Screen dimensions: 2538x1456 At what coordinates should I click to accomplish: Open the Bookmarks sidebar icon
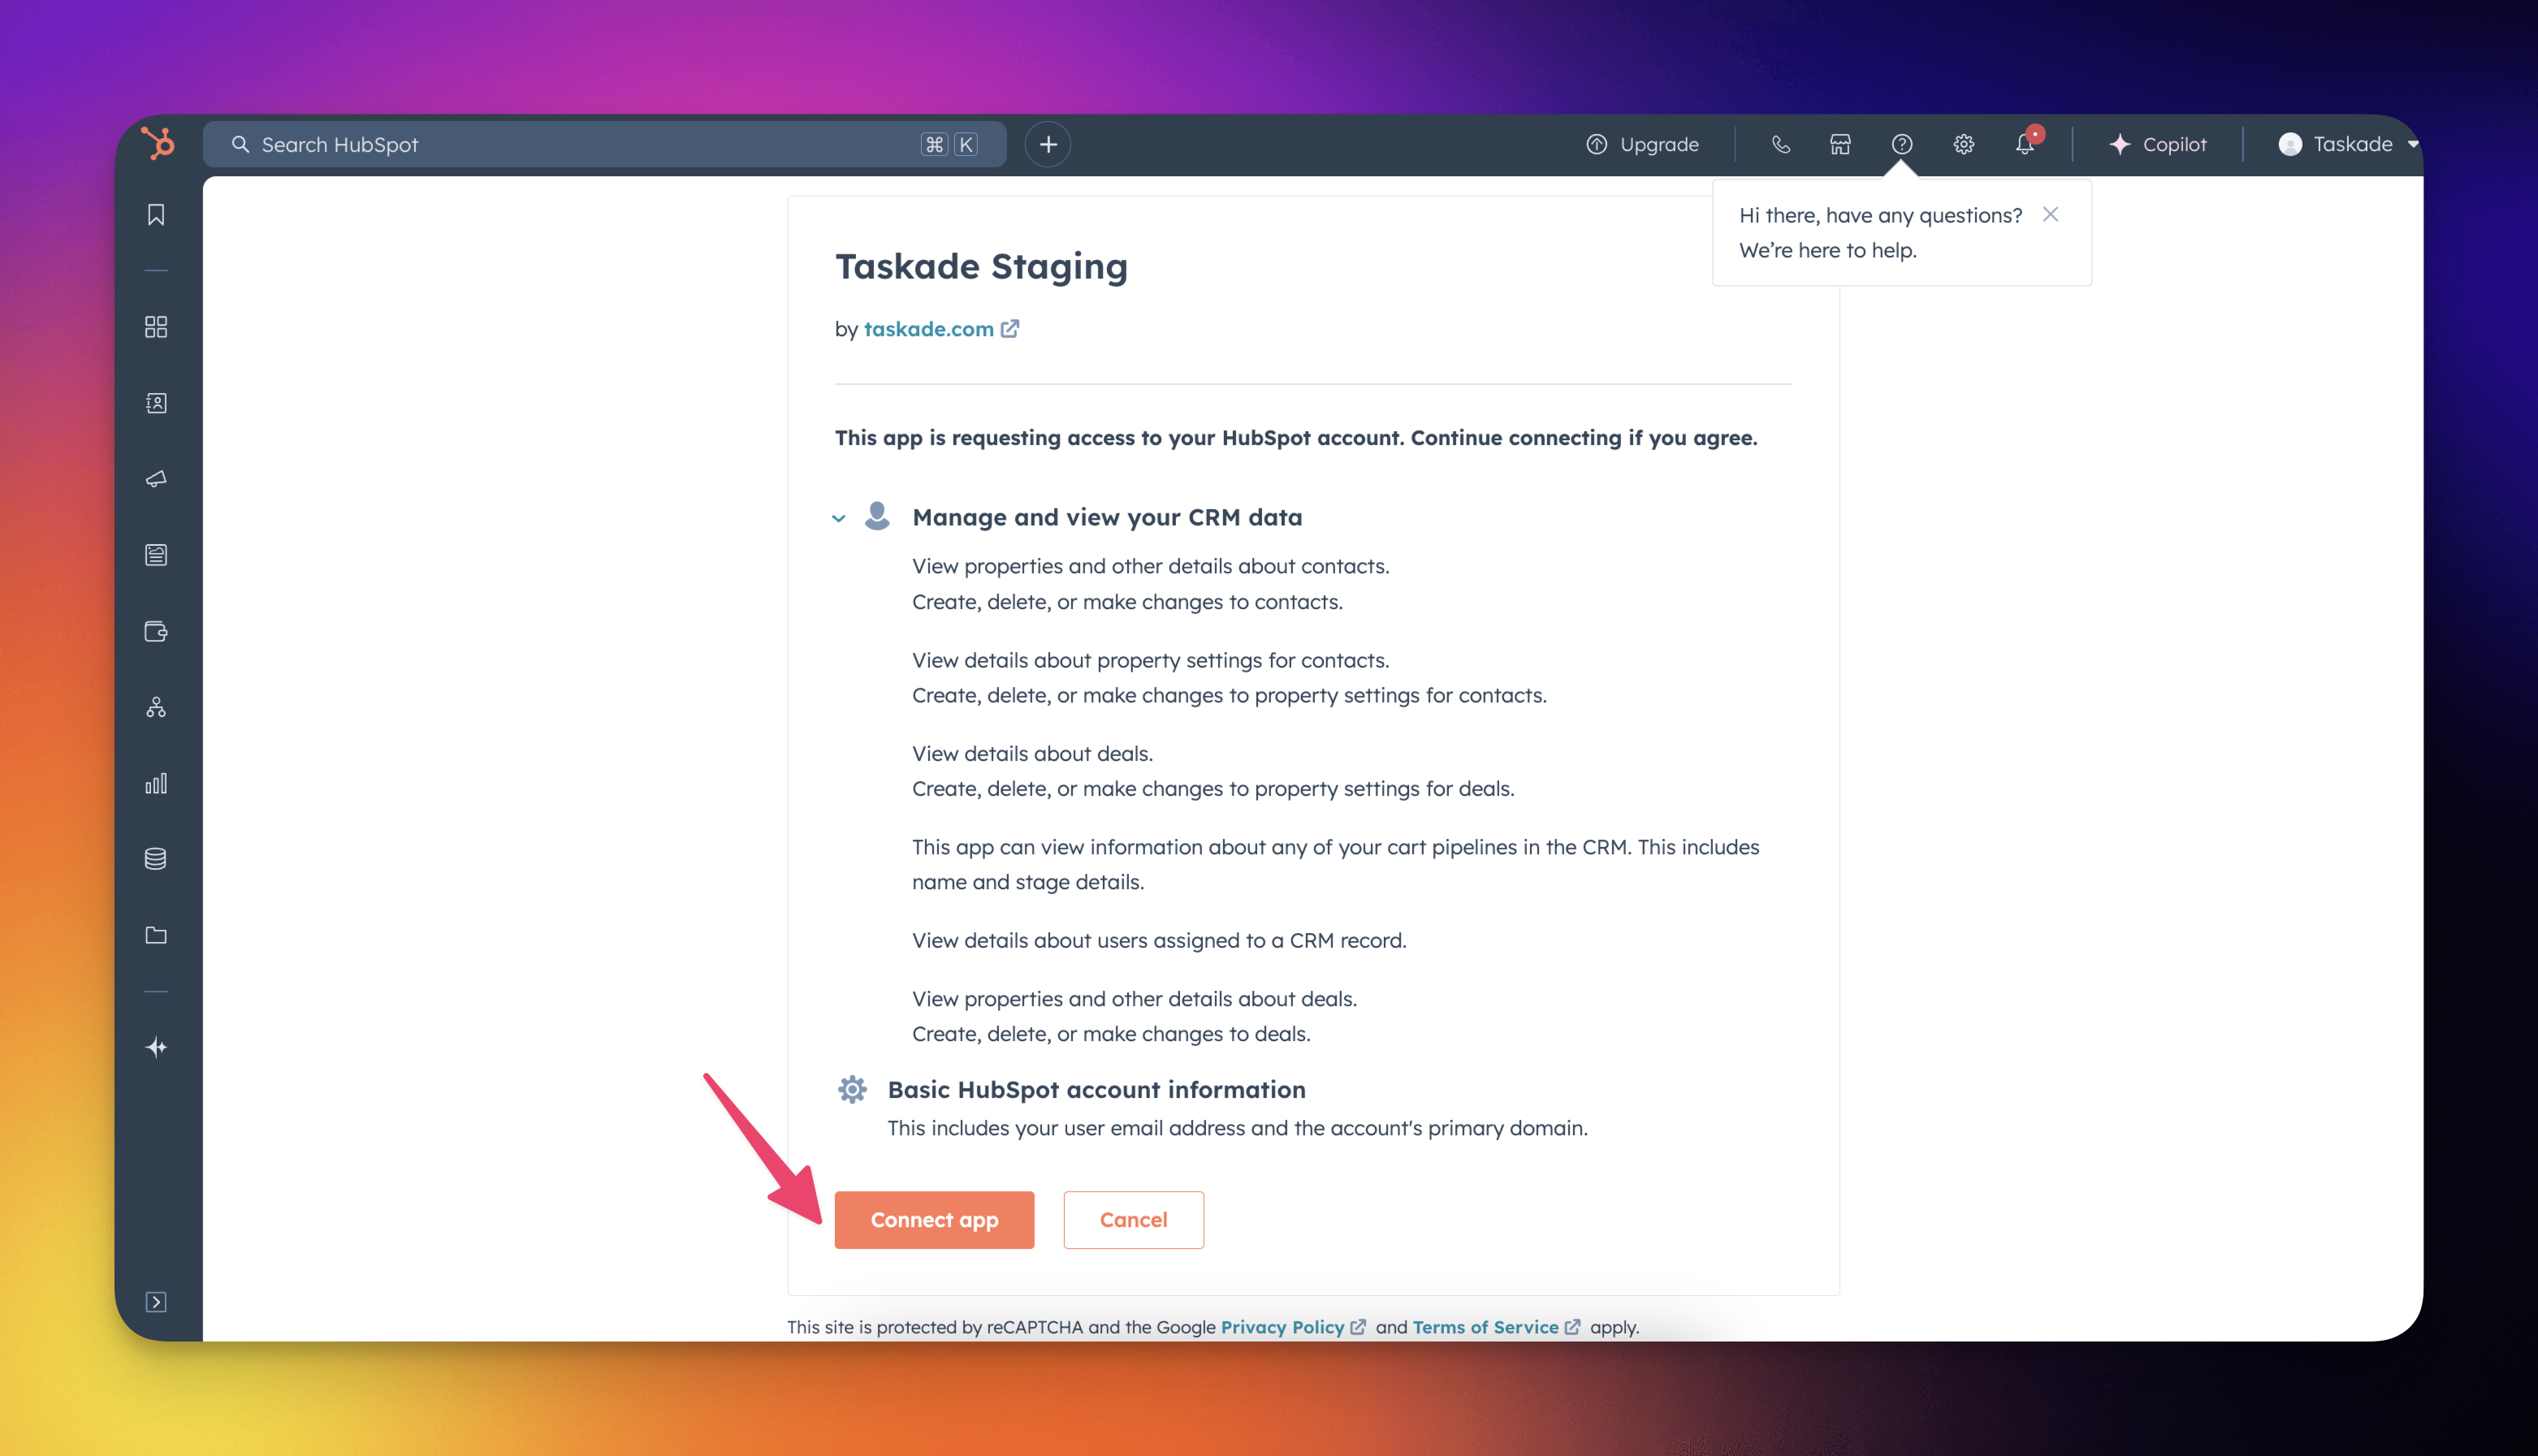[x=156, y=214]
